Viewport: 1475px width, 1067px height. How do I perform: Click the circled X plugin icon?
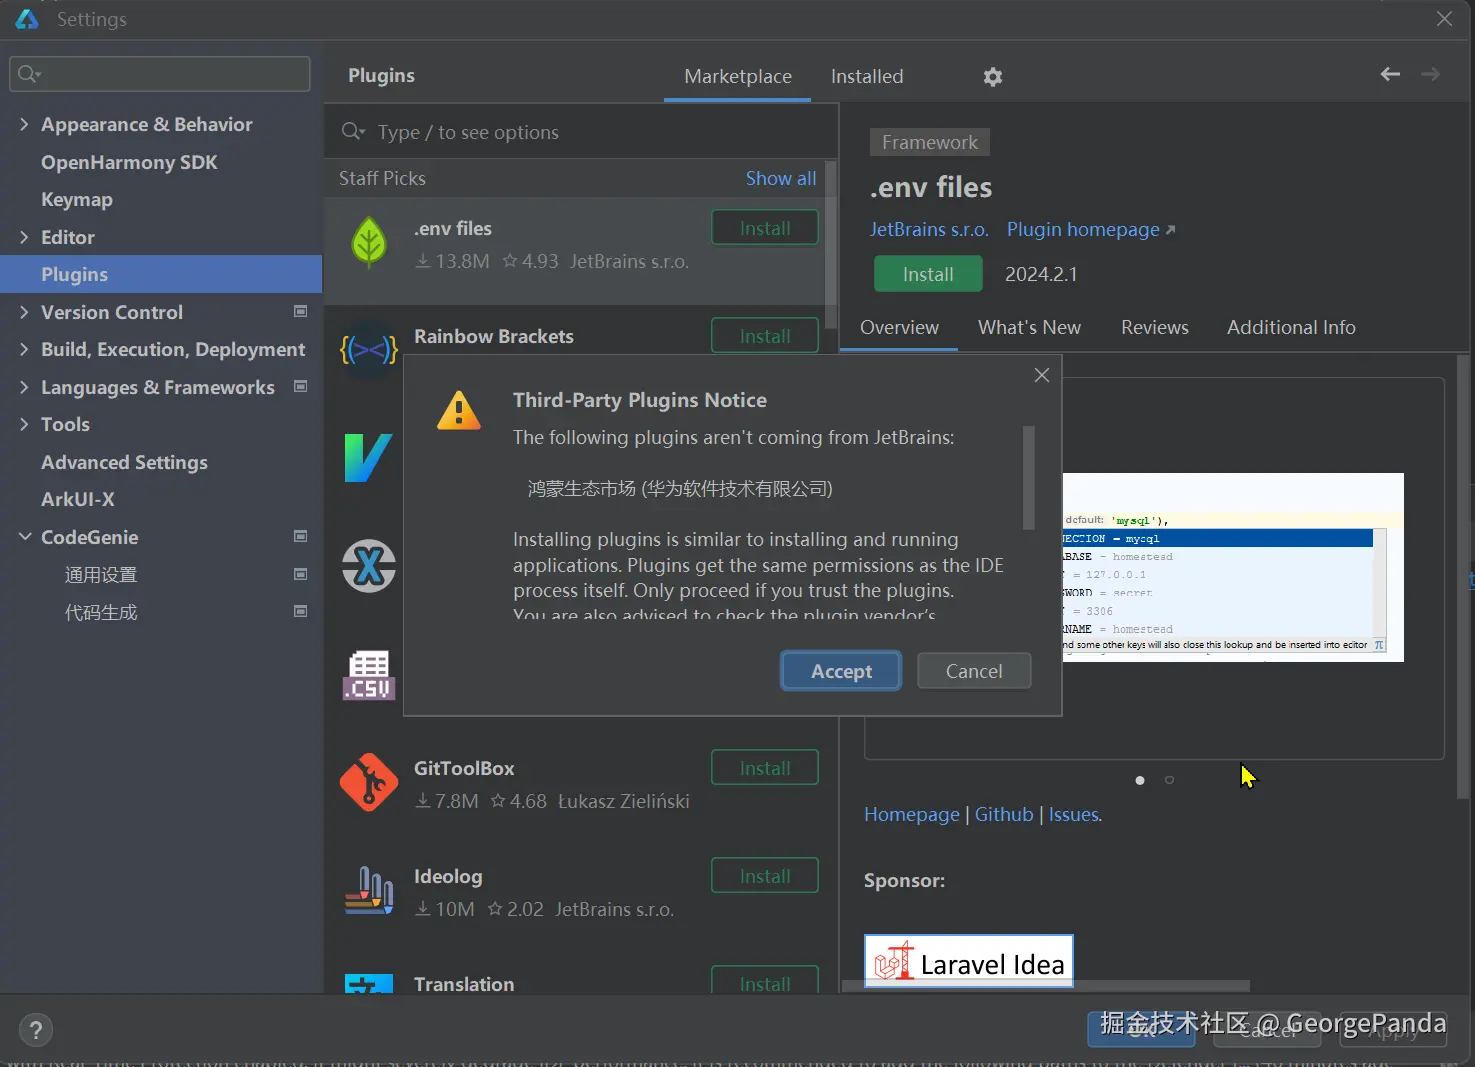[x=369, y=566]
